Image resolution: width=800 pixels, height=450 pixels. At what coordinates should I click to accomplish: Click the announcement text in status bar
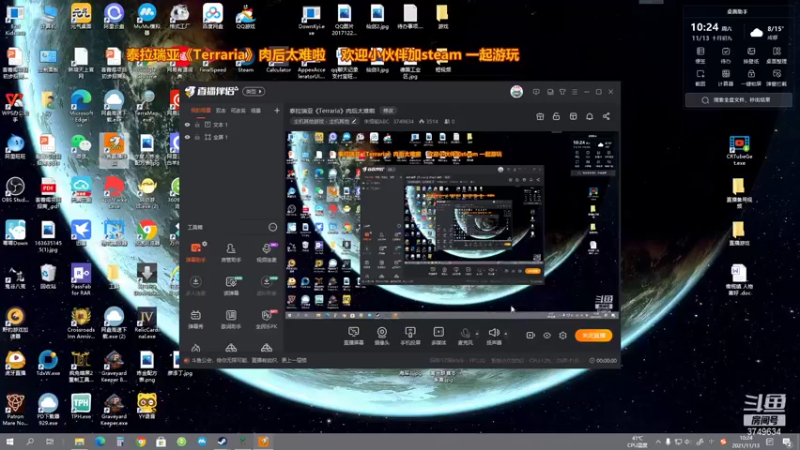pos(249,360)
